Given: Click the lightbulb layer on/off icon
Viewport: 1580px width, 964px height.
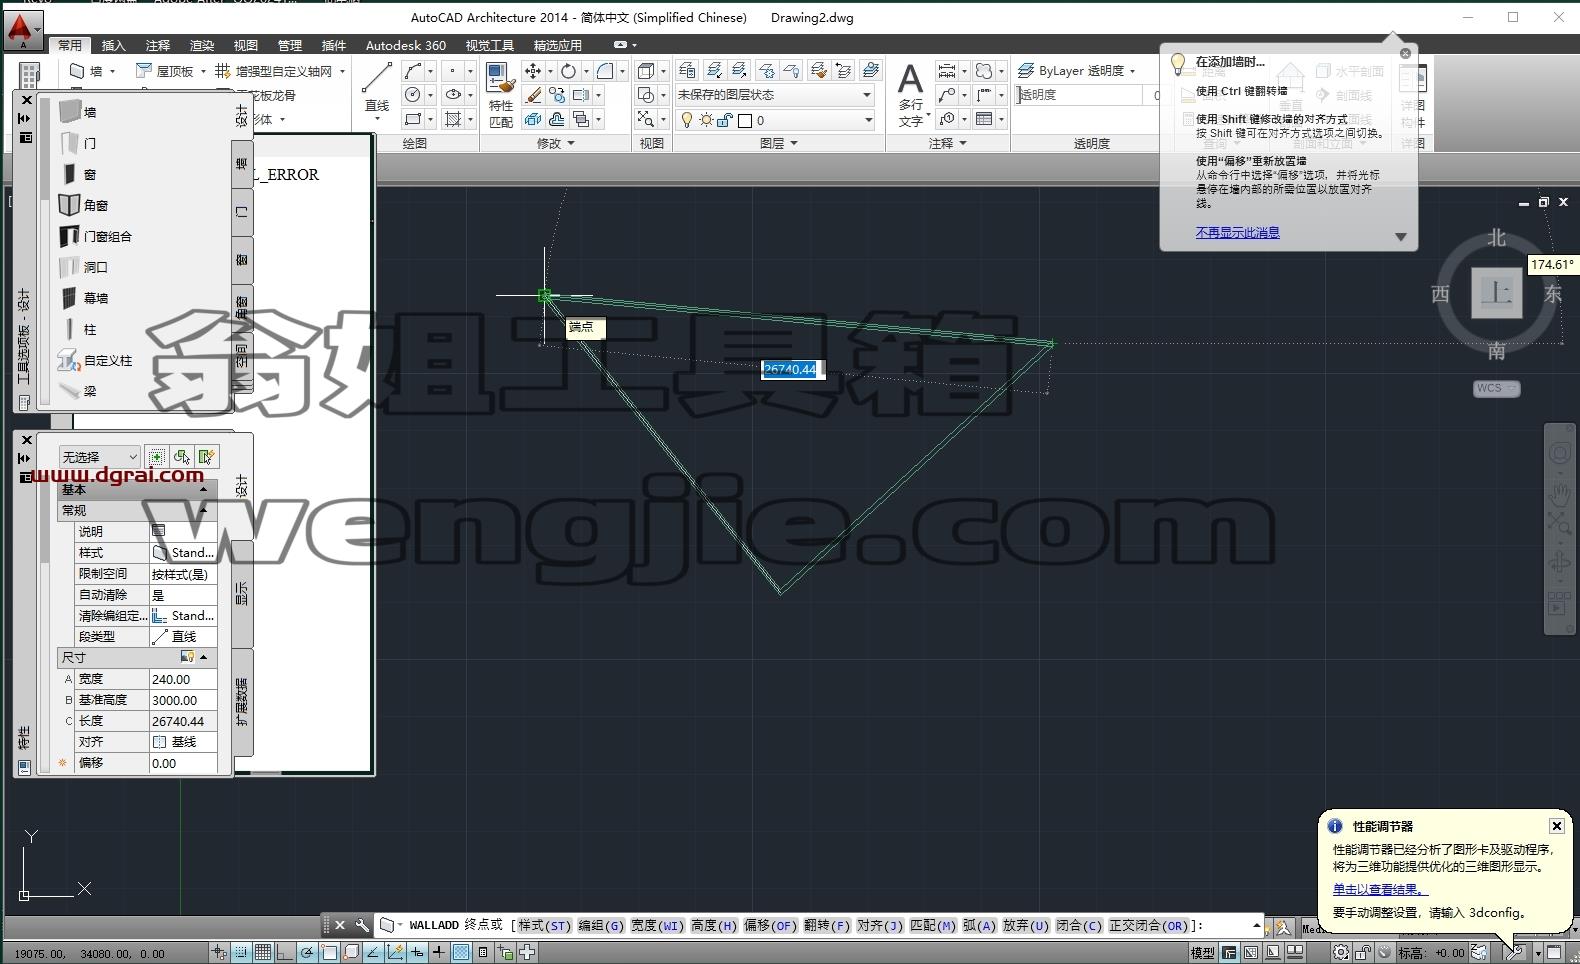Looking at the screenshot, I should pos(686,120).
